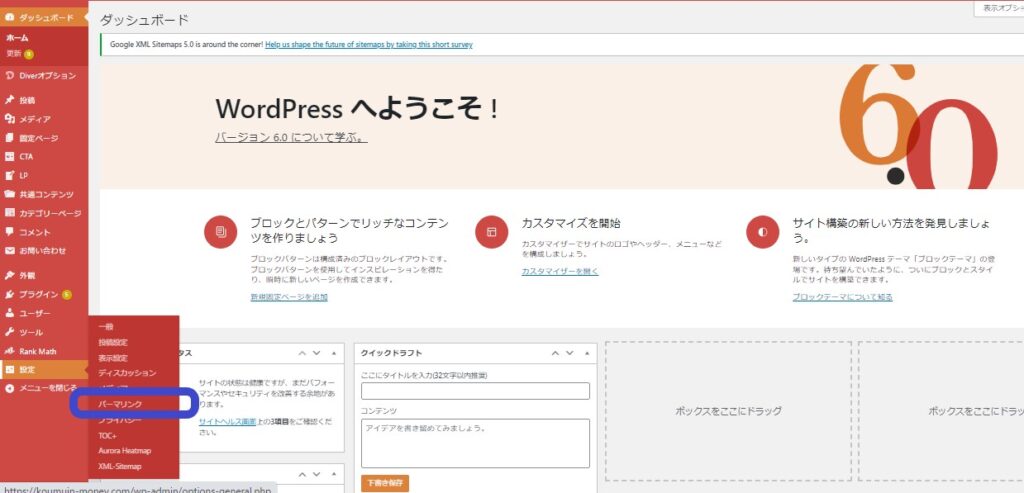Click the 更新 count badge under ホーム
This screenshot has height=493, width=1024.
28,54
